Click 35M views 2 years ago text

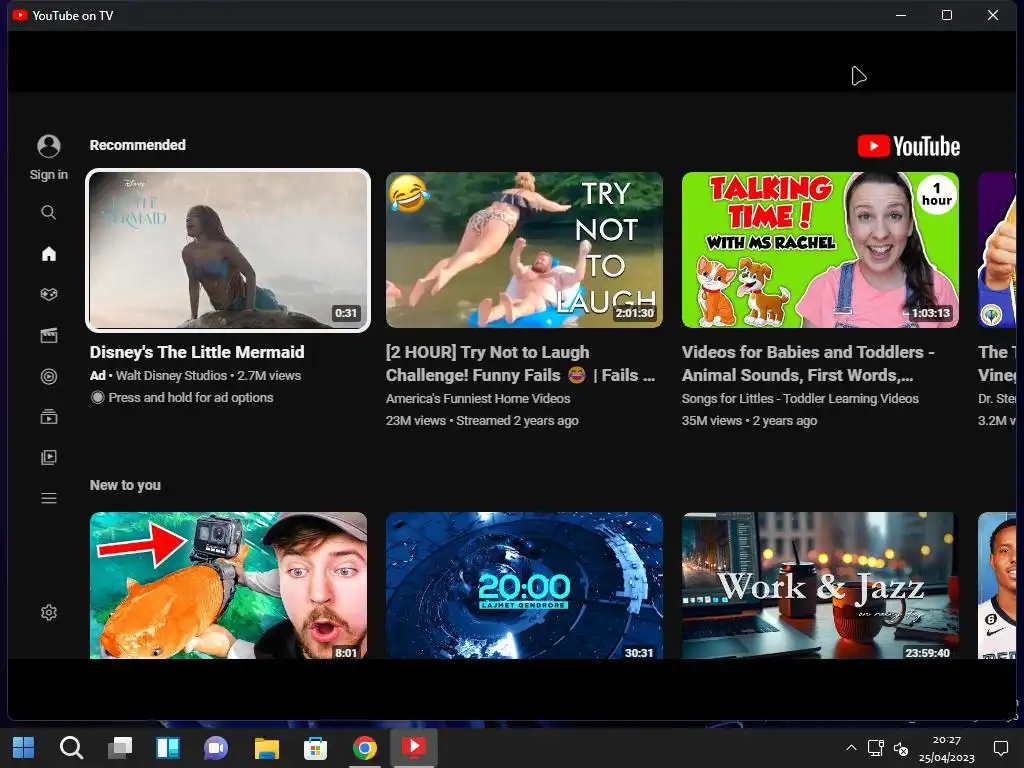coord(750,421)
